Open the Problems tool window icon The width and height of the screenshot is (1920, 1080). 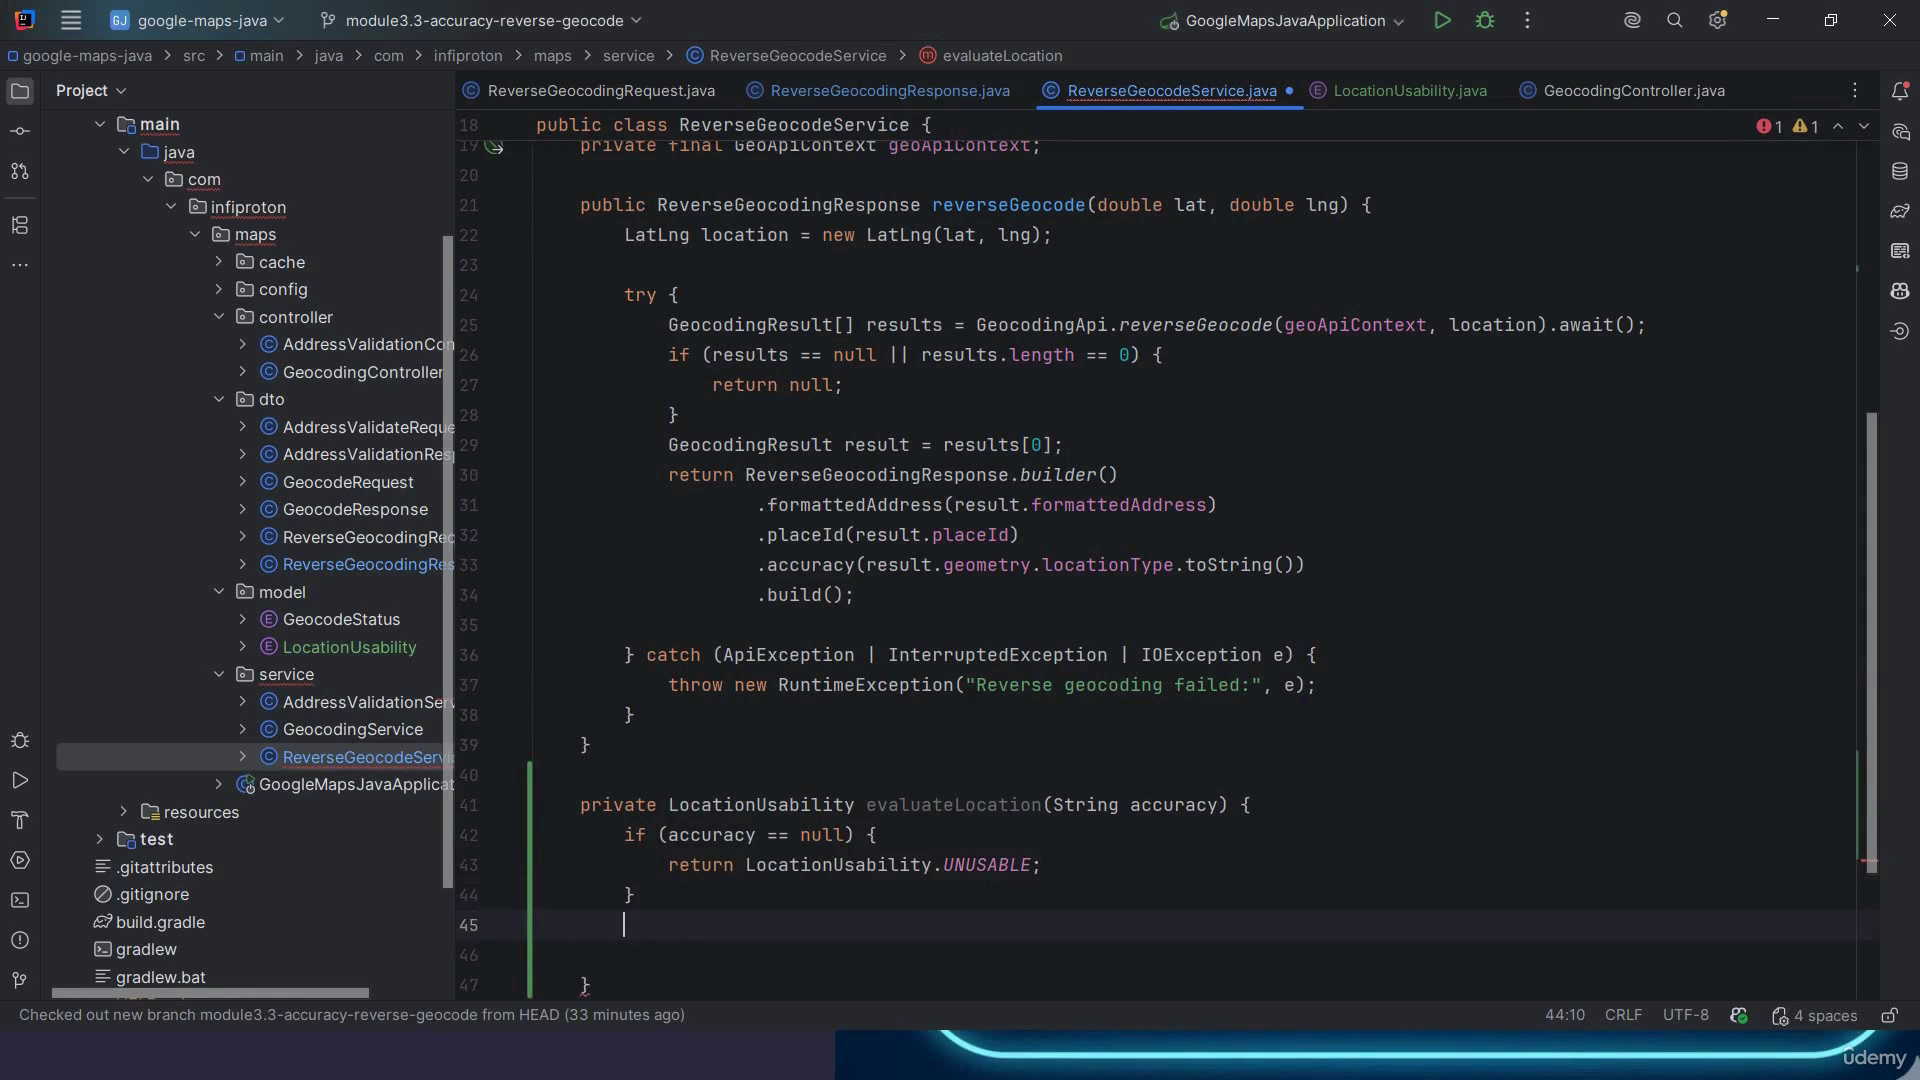click(20, 940)
